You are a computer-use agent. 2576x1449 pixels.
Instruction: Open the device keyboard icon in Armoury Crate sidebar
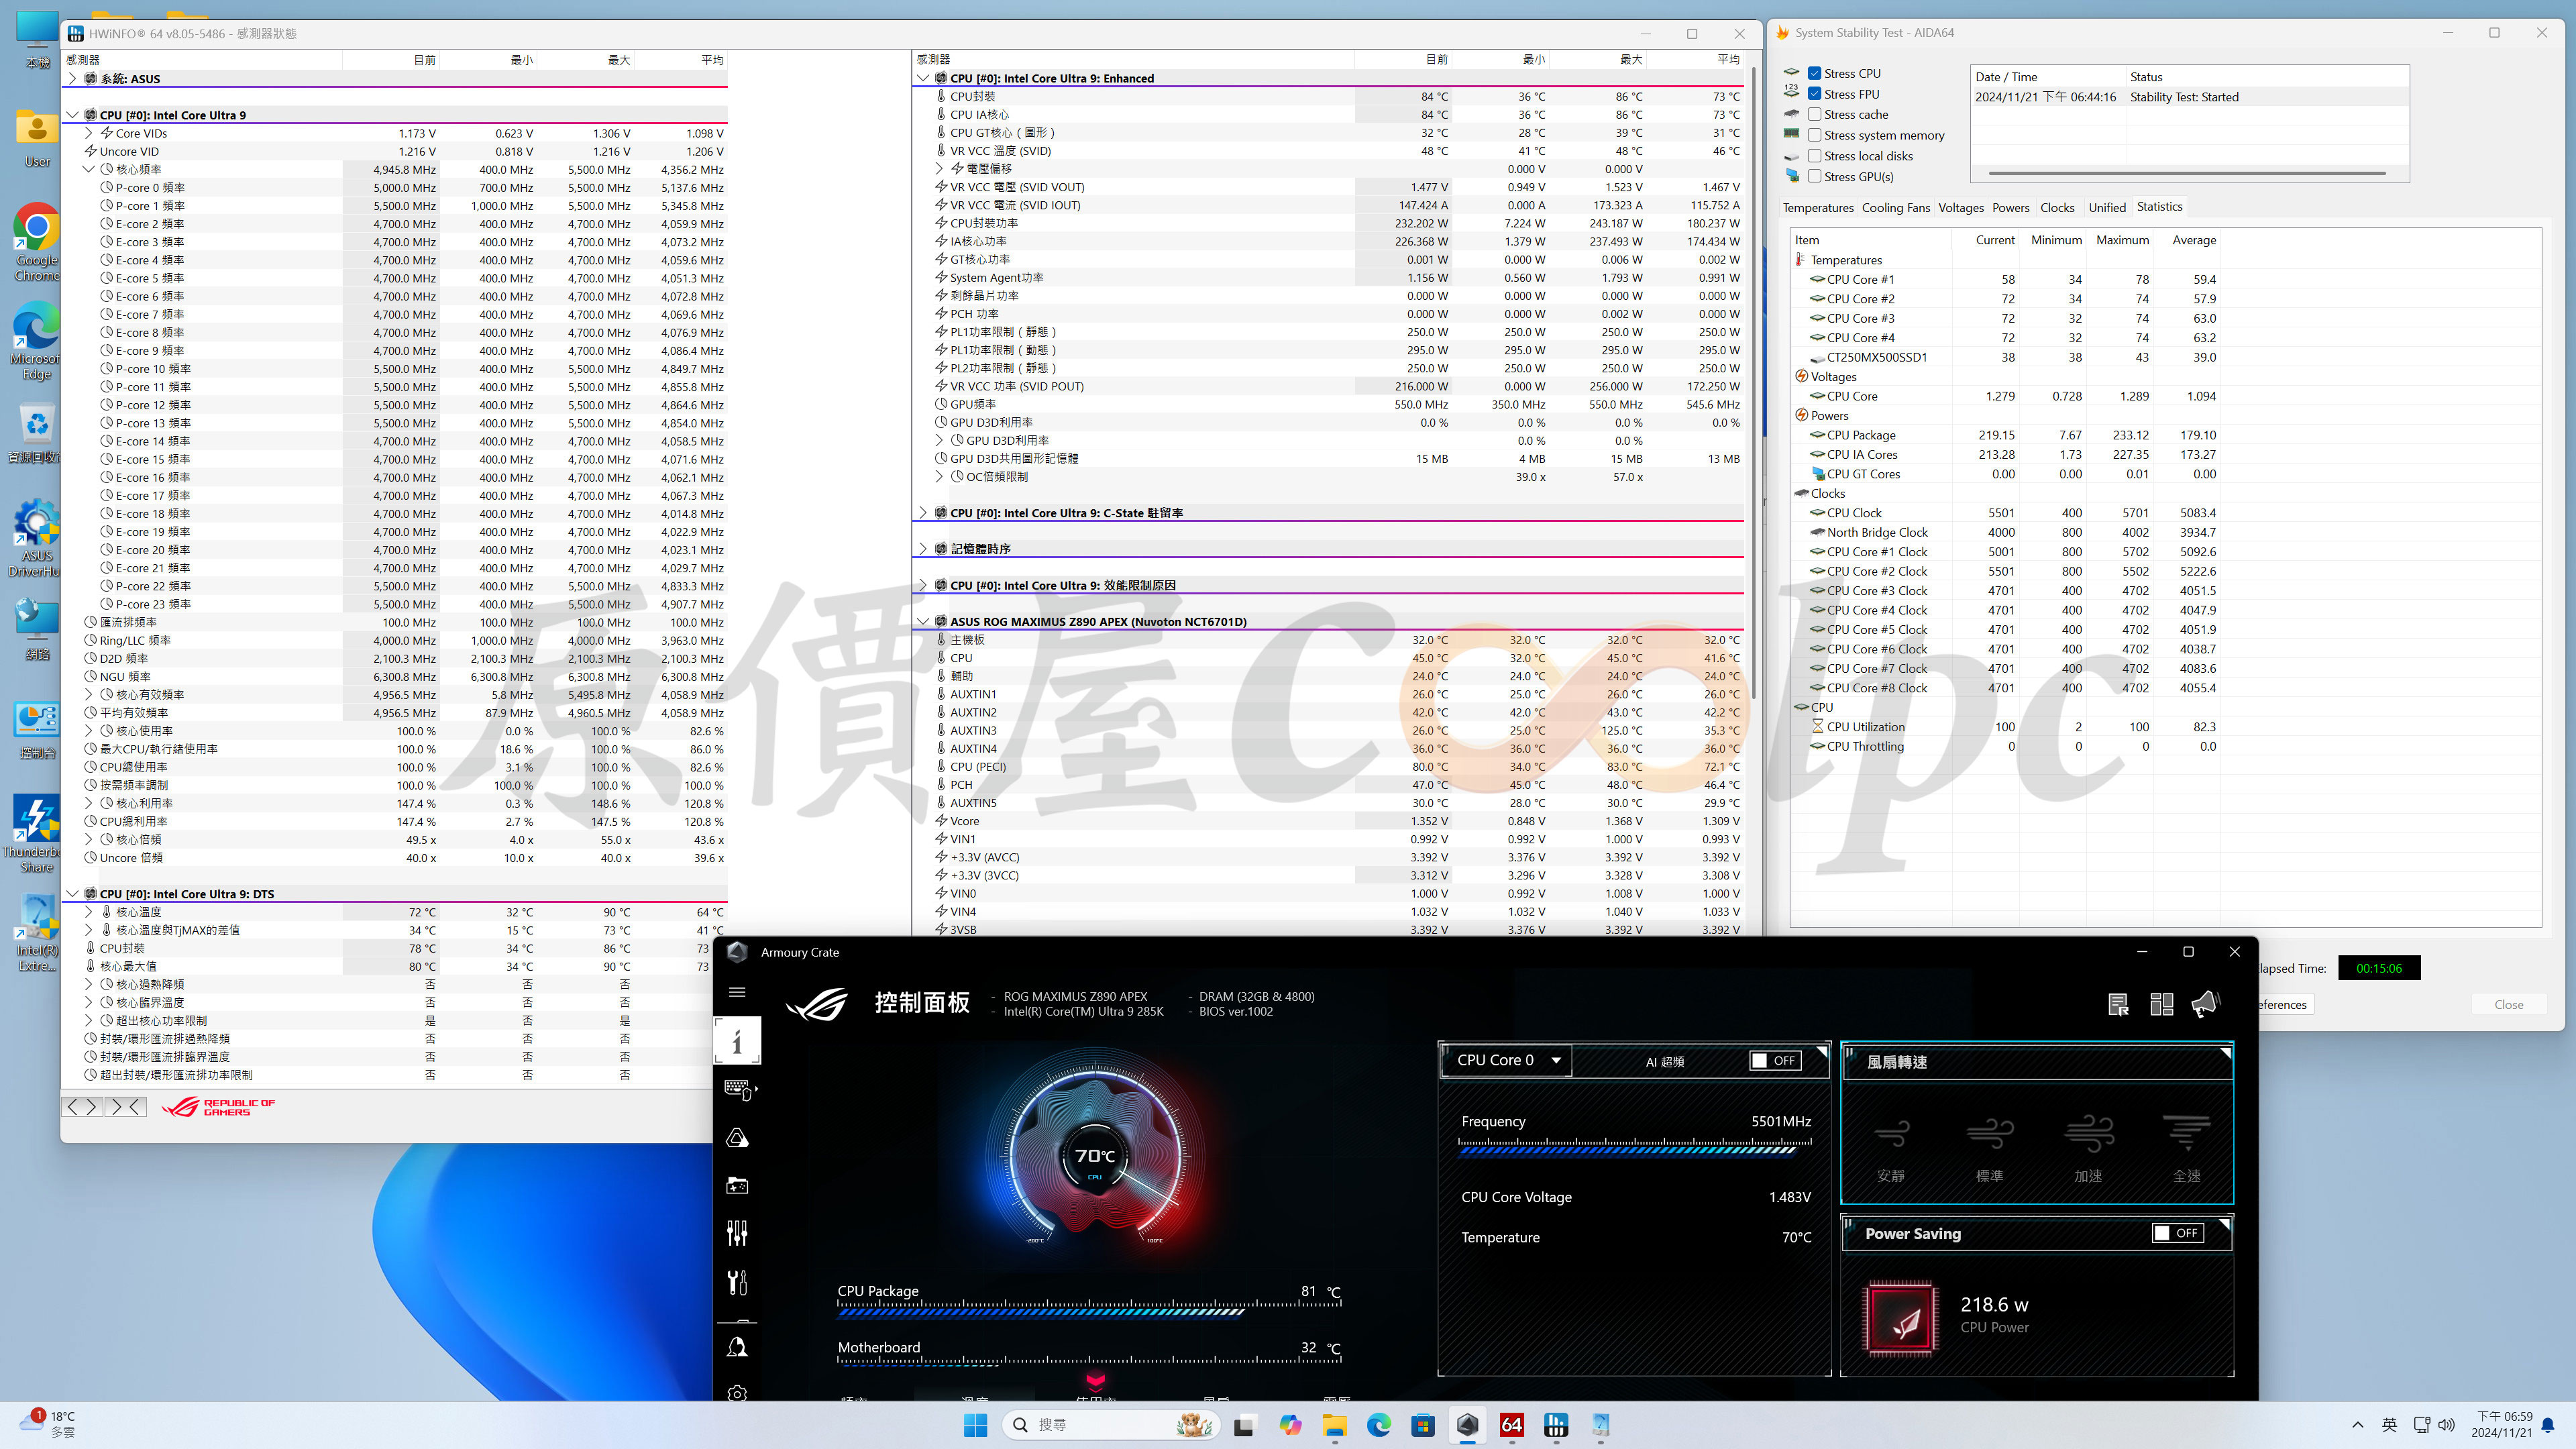pos(739,1089)
